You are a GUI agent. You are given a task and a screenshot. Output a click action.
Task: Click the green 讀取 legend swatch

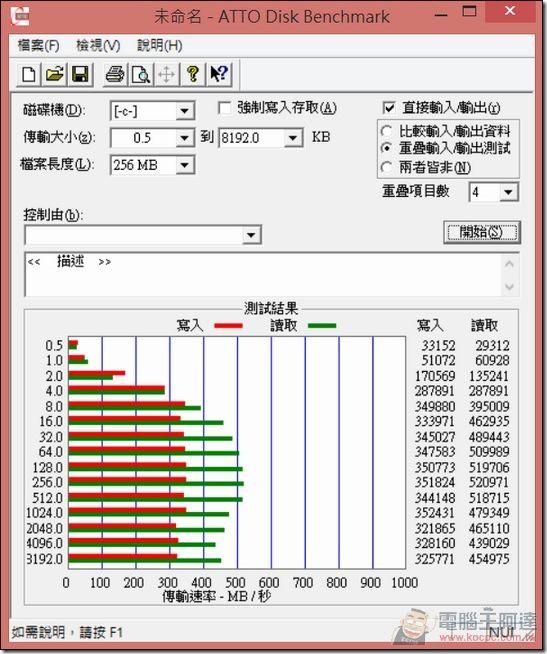click(x=322, y=326)
